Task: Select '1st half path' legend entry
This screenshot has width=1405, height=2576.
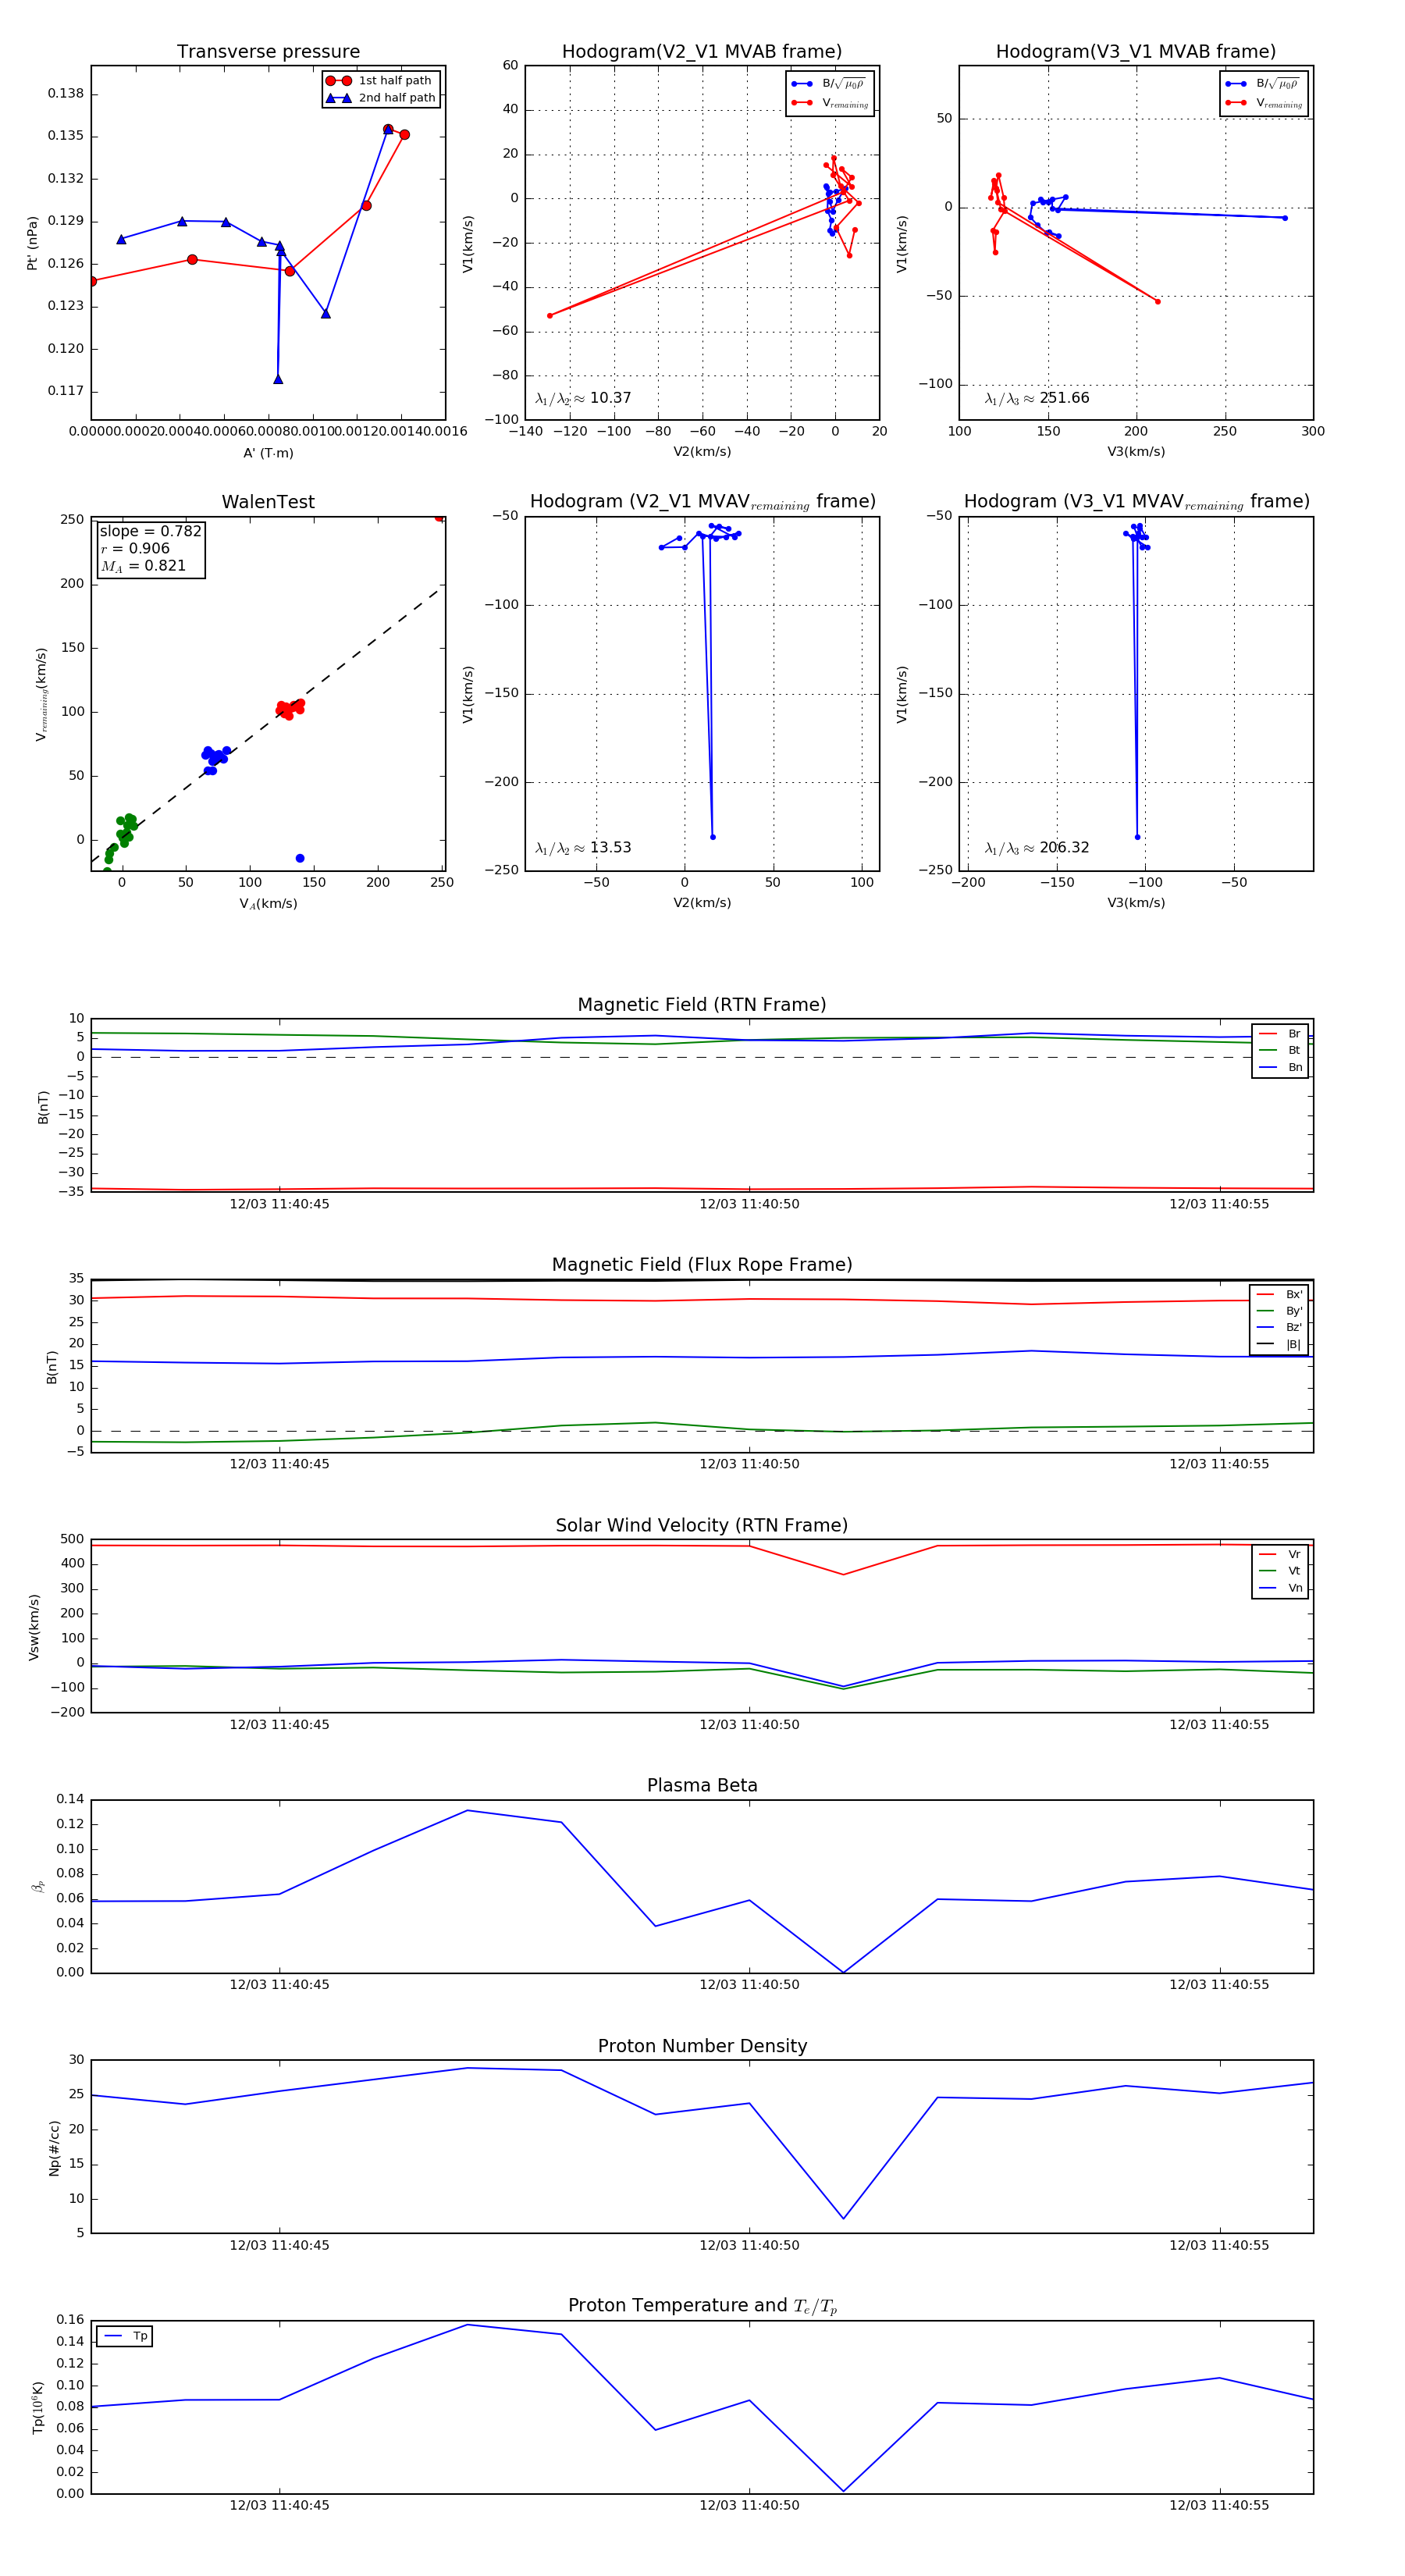Action: pyautogui.click(x=380, y=81)
